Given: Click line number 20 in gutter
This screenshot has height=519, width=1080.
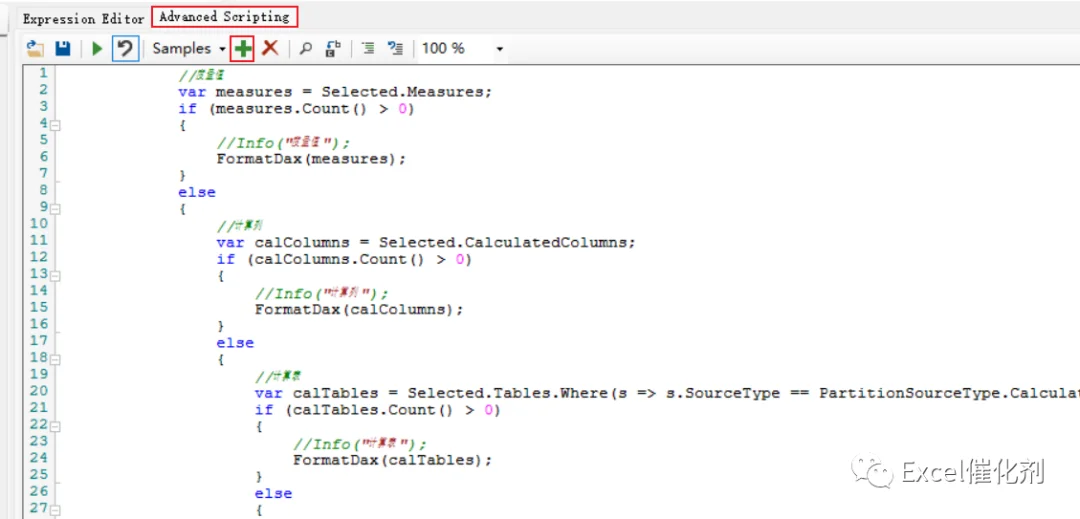Looking at the screenshot, I should point(39,390).
